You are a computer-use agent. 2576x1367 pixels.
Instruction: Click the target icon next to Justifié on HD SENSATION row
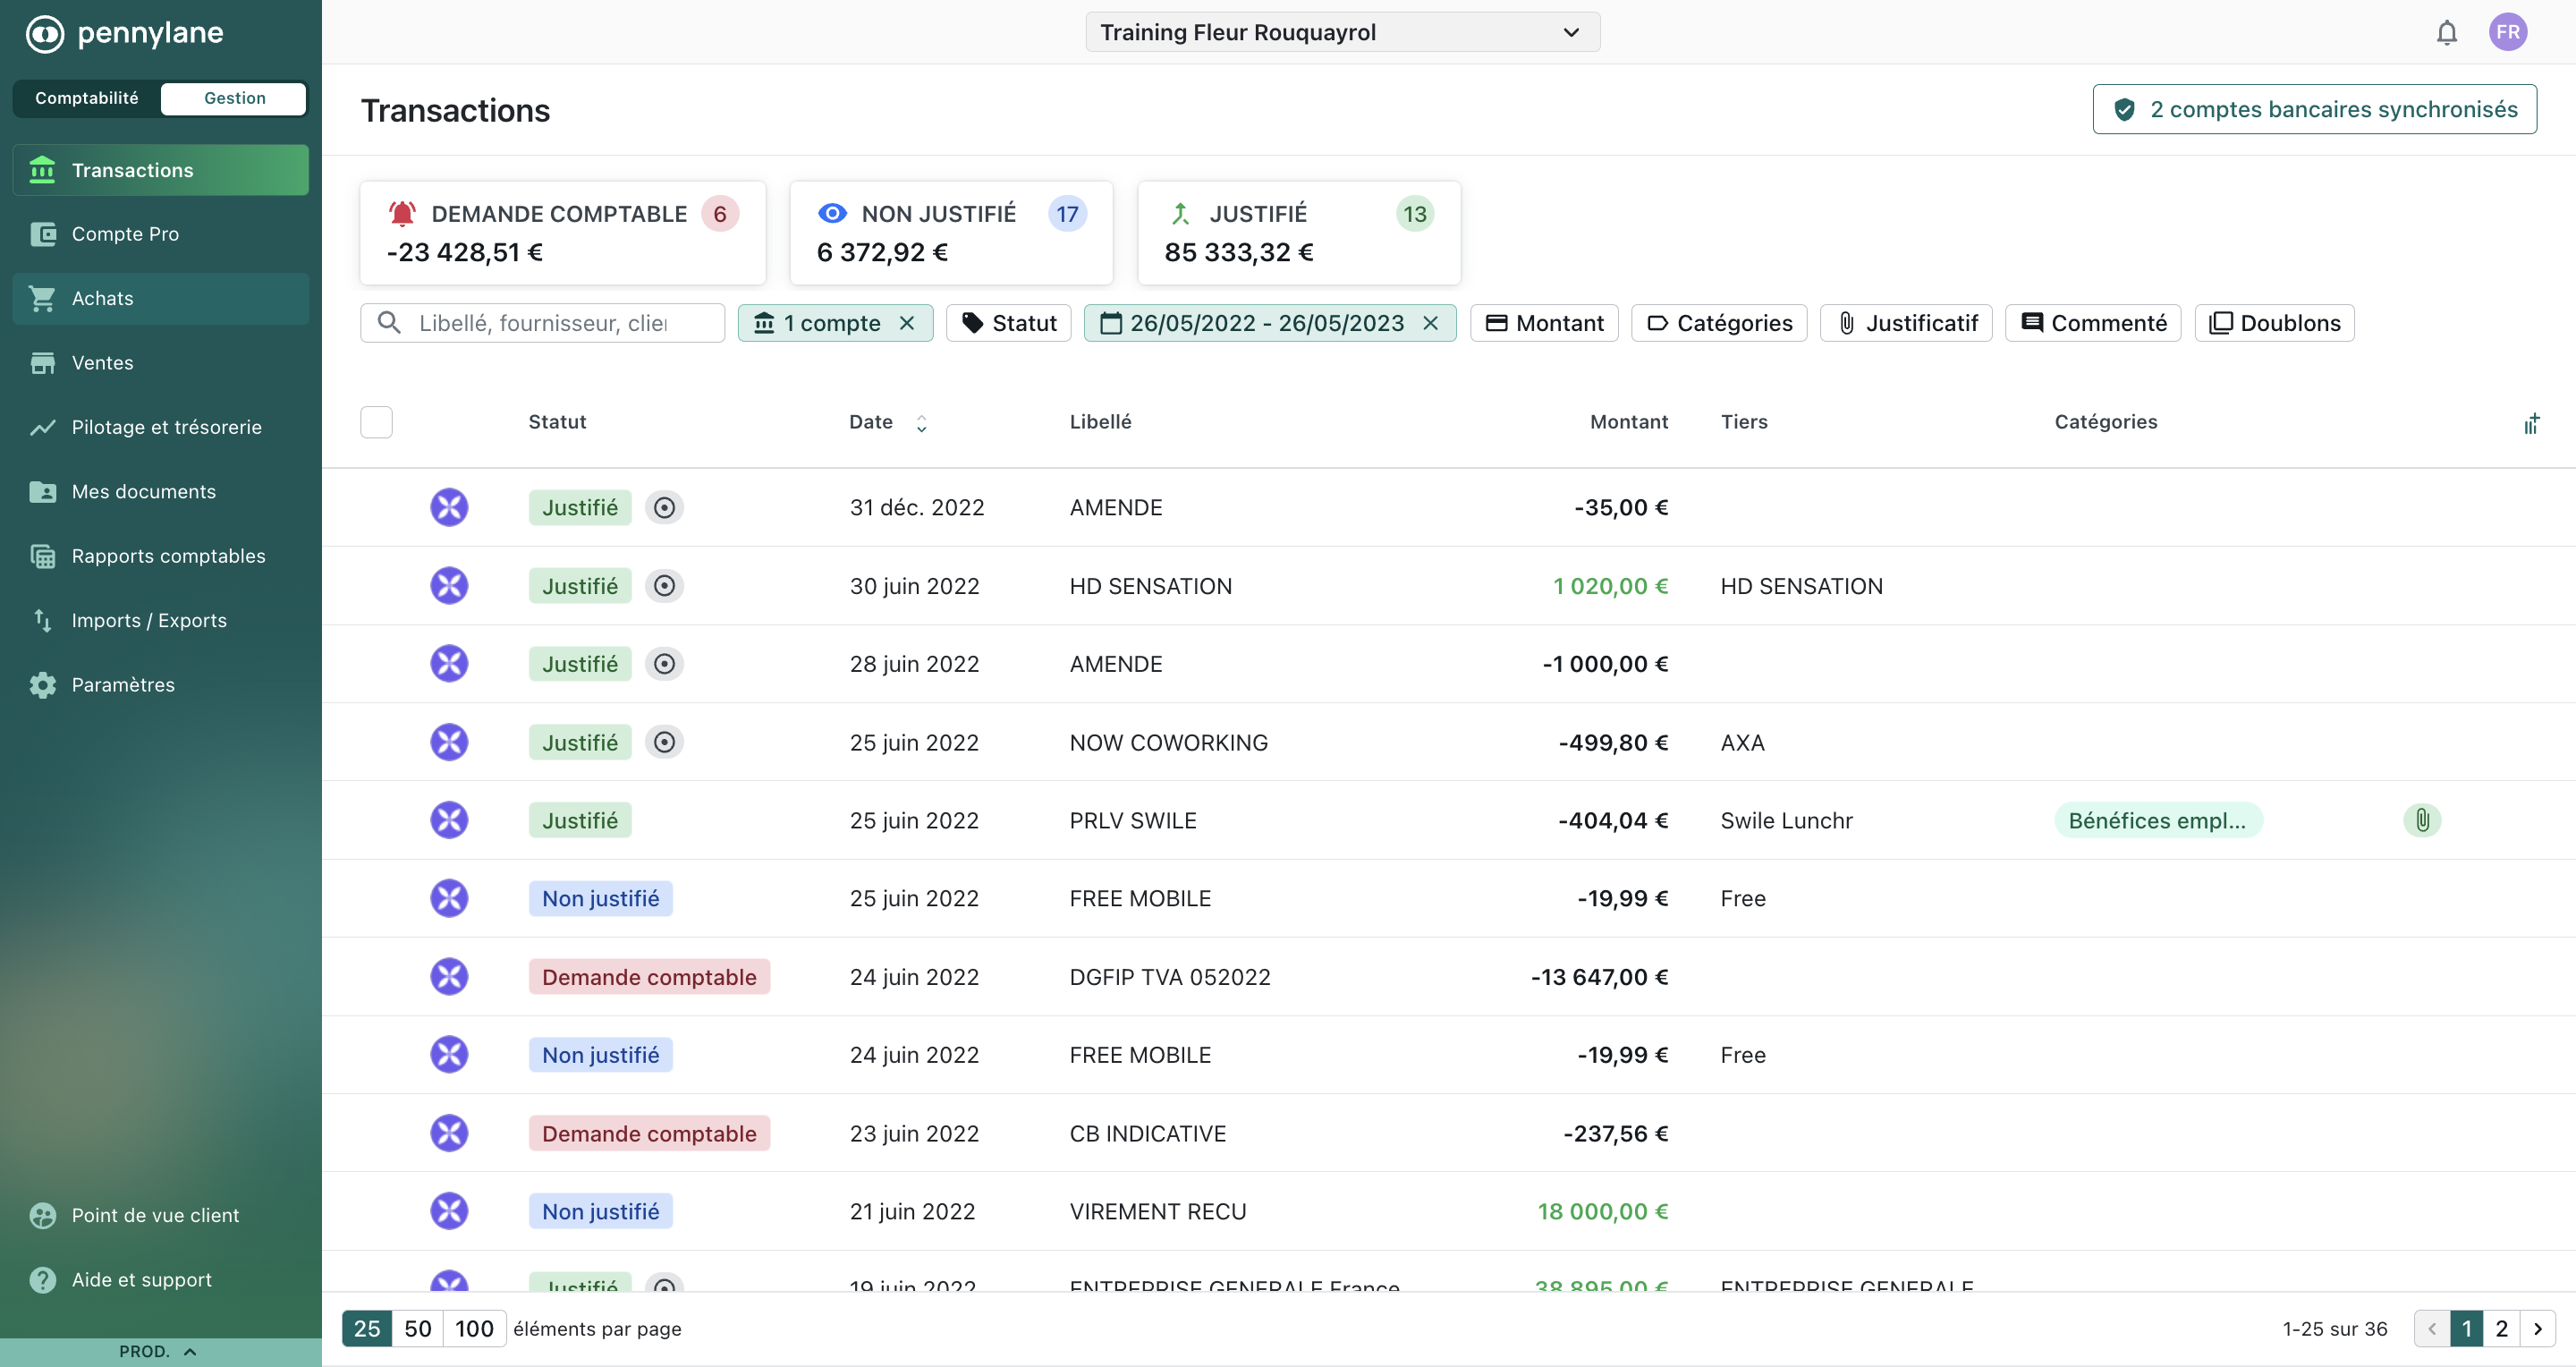(x=664, y=585)
